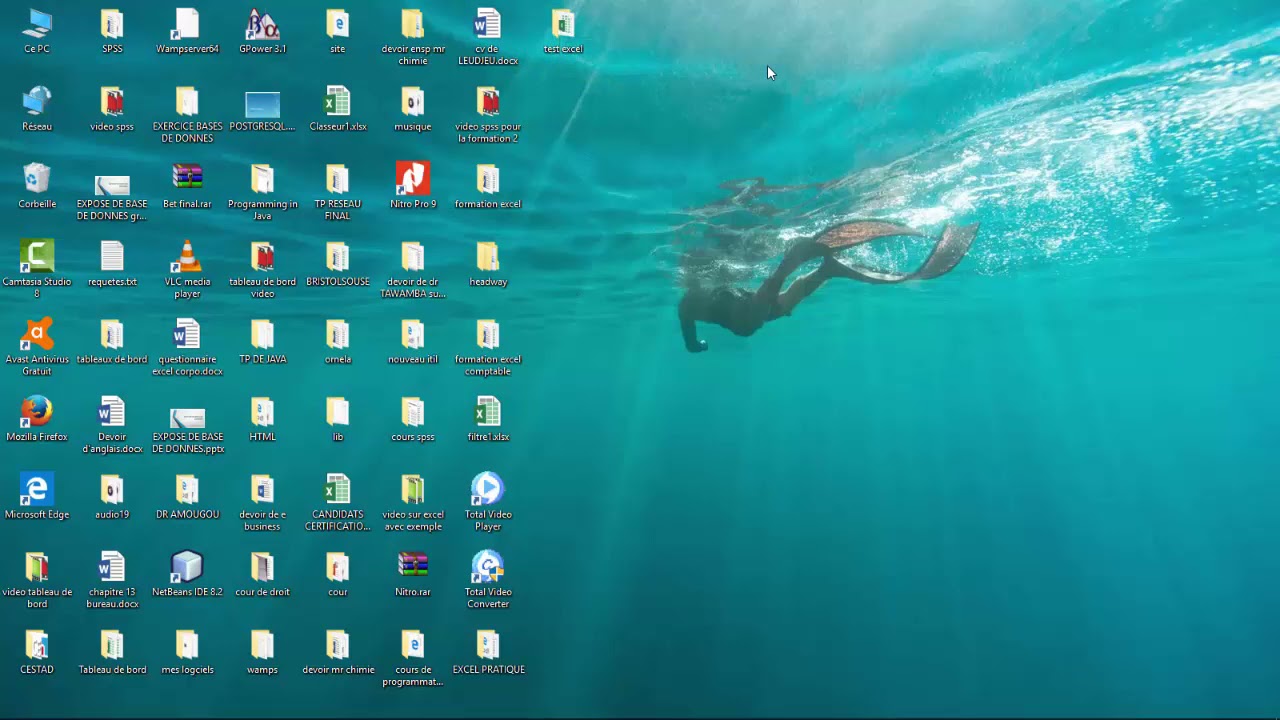Select cv de LEUDJEU.docx document
1280x720 pixels.
pyautogui.click(x=488, y=37)
